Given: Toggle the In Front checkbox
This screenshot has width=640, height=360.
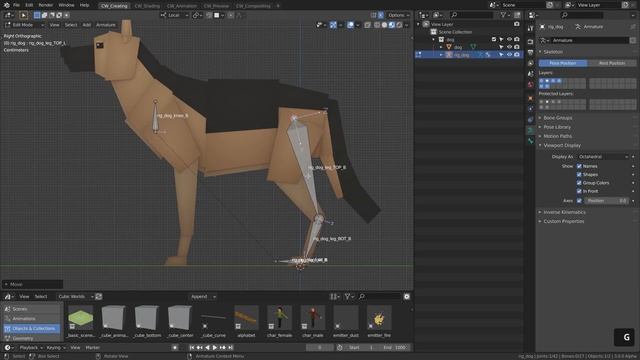Looking at the screenshot, I should 579,191.
